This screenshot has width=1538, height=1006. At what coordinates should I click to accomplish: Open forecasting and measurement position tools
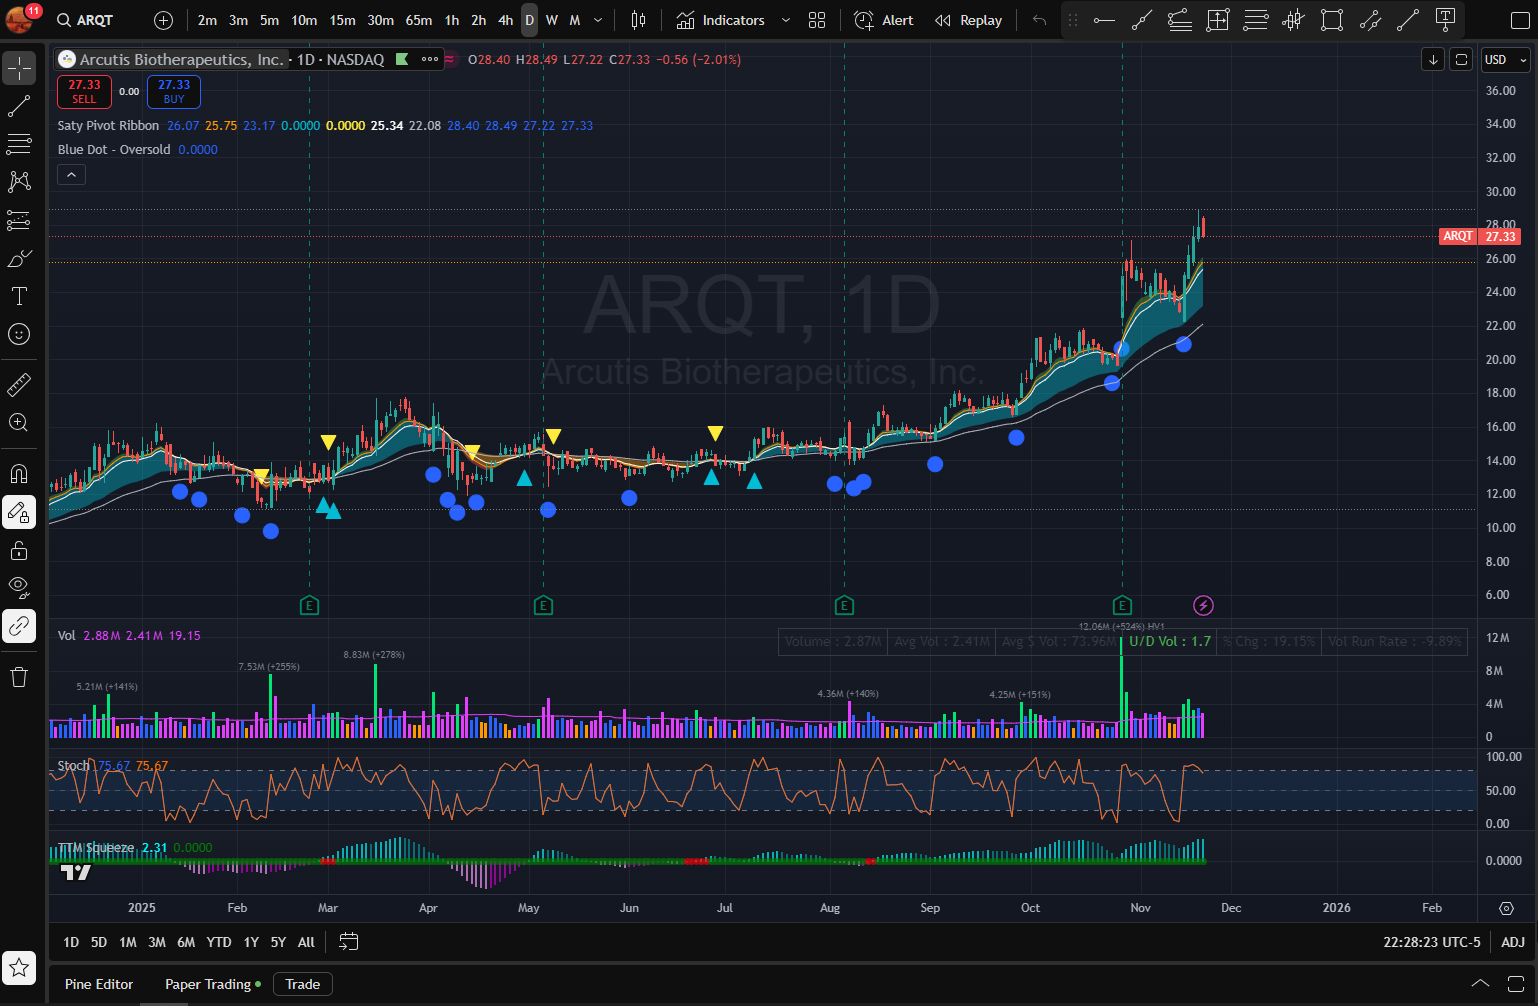pyautogui.click(x=19, y=220)
